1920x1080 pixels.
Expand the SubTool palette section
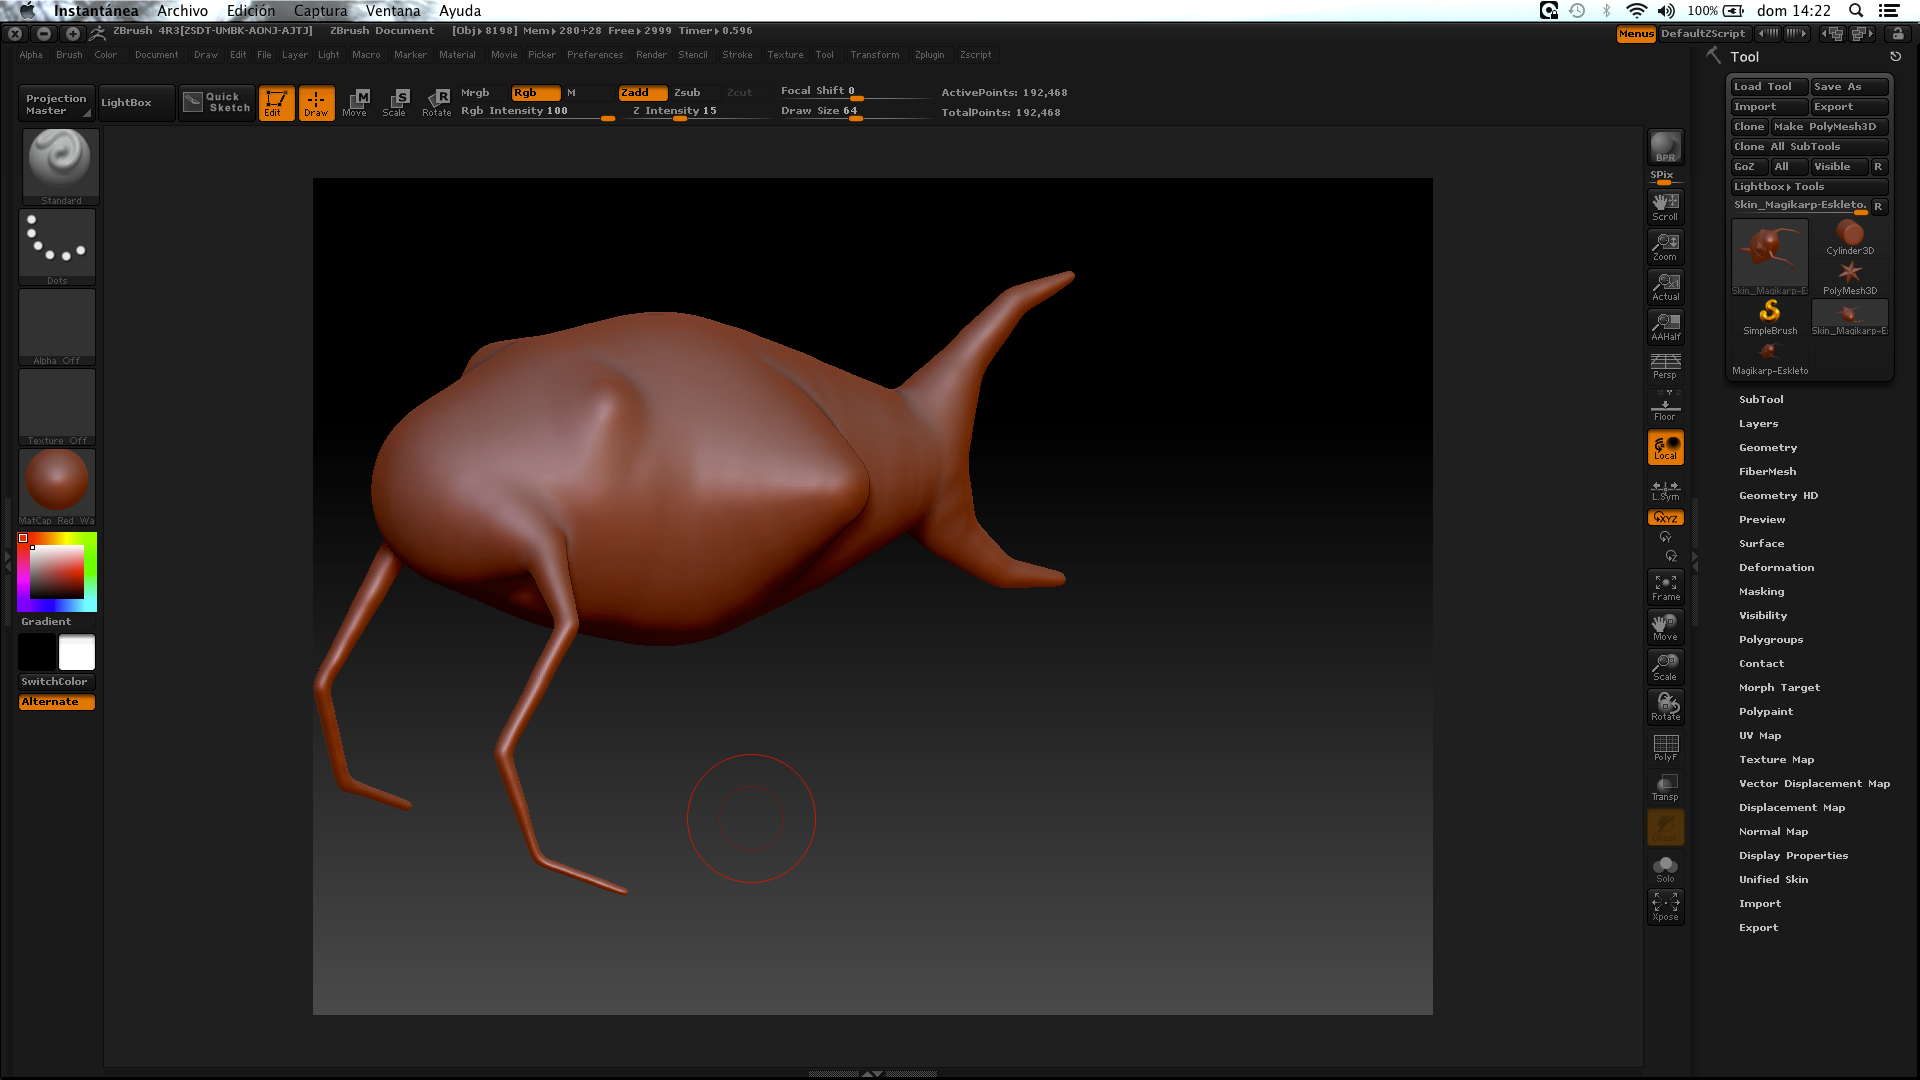(1760, 399)
